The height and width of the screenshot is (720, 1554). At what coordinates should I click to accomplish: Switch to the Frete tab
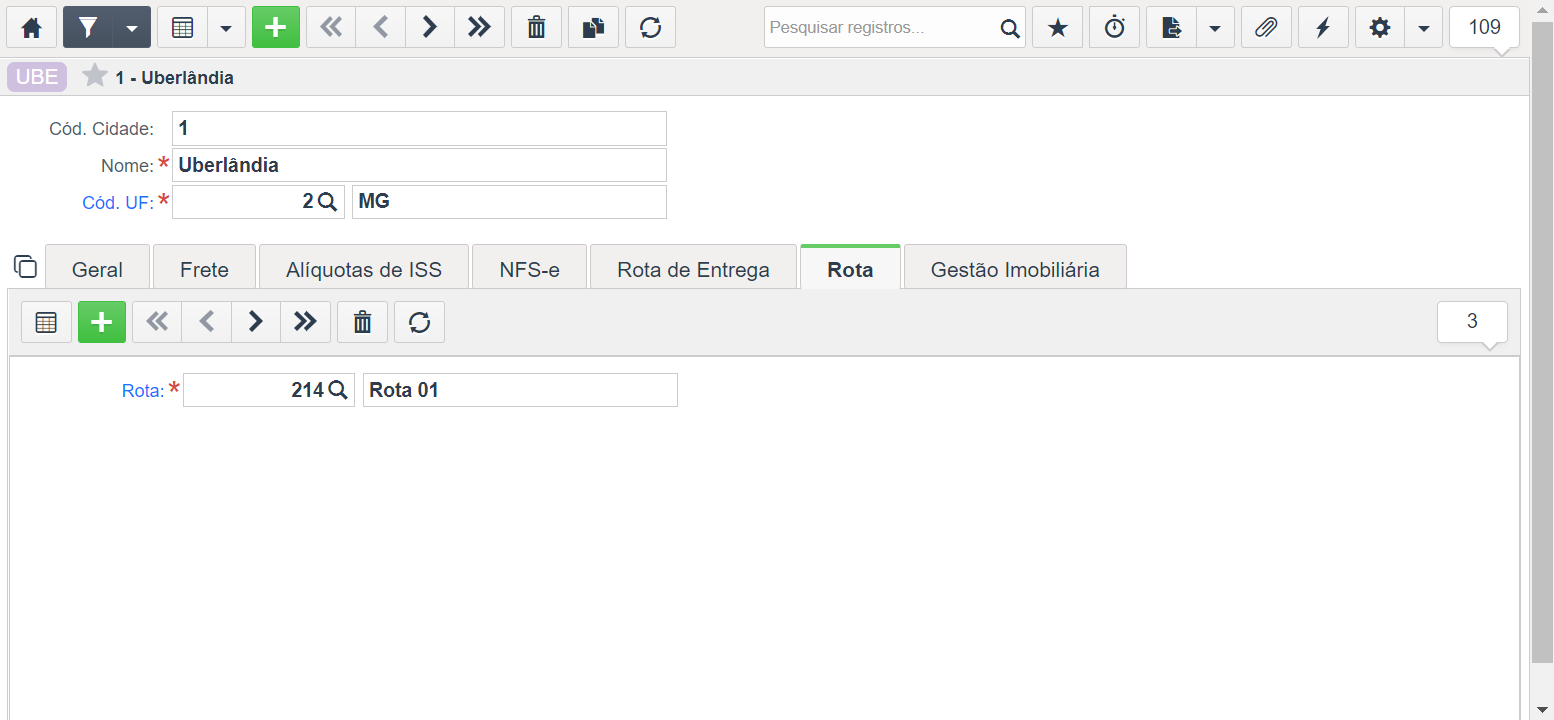204,269
